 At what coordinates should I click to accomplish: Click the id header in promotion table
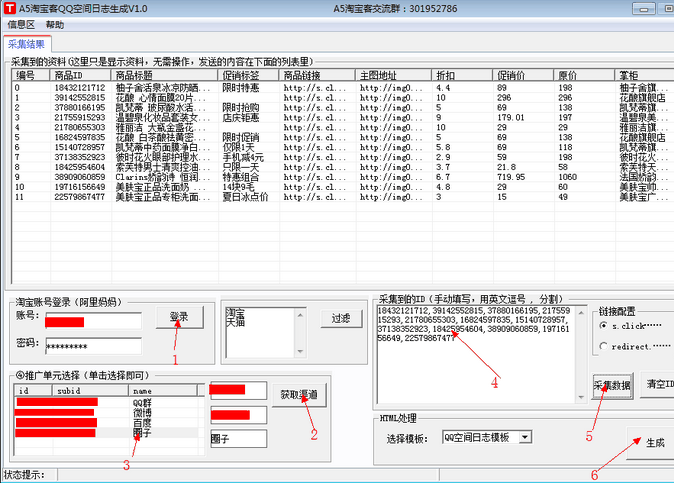coord(34,390)
